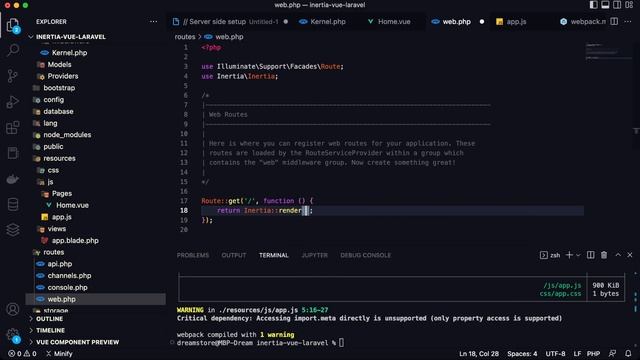Open the feedback icon in status bar
The width and height of the screenshot is (640, 360).
pos(612,353)
